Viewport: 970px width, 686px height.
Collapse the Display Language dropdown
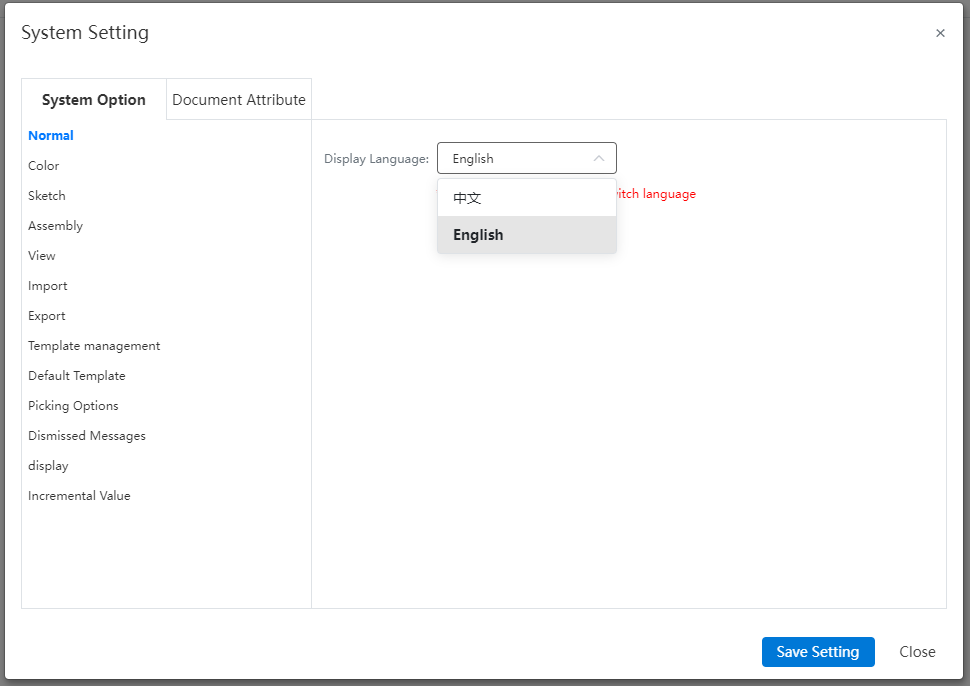point(526,158)
